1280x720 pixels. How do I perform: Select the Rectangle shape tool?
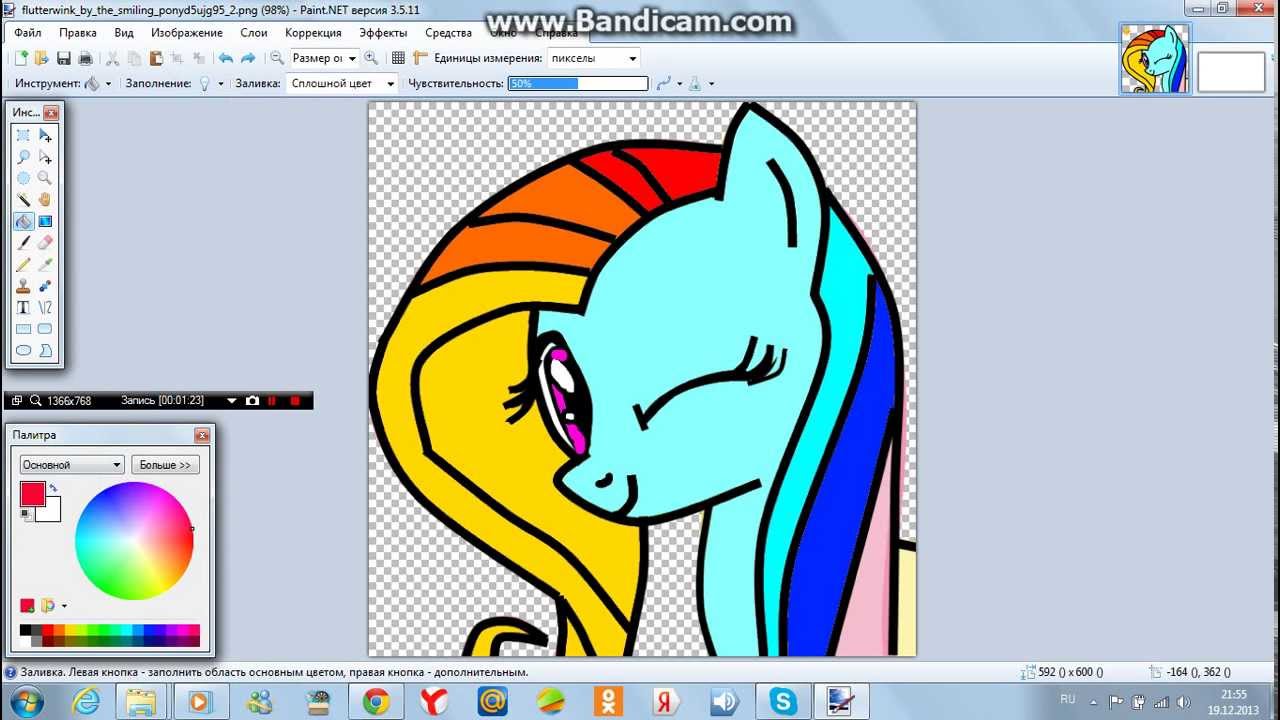tap(23, 329)
